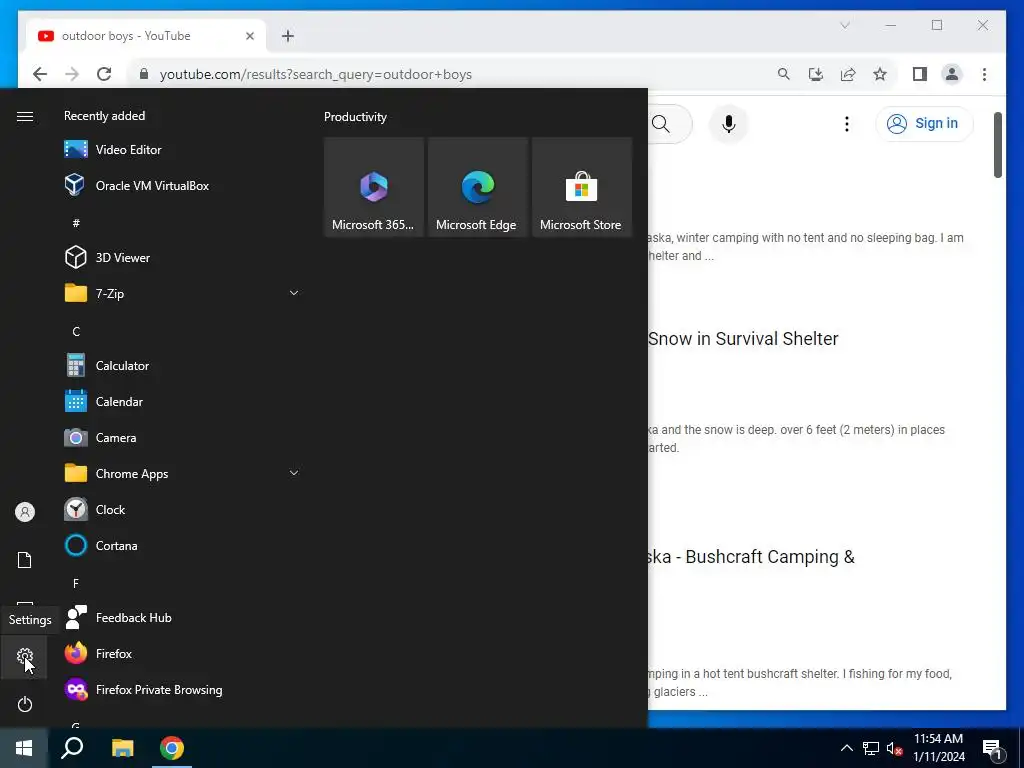
Task: Click the YouTube Sign in button
Action: click(924, 123)
